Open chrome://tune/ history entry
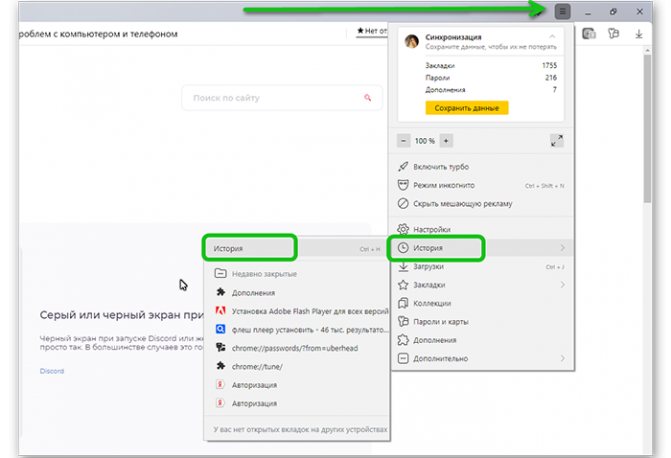Viewport: 671px width, 458px height. (x=297, y=366)
